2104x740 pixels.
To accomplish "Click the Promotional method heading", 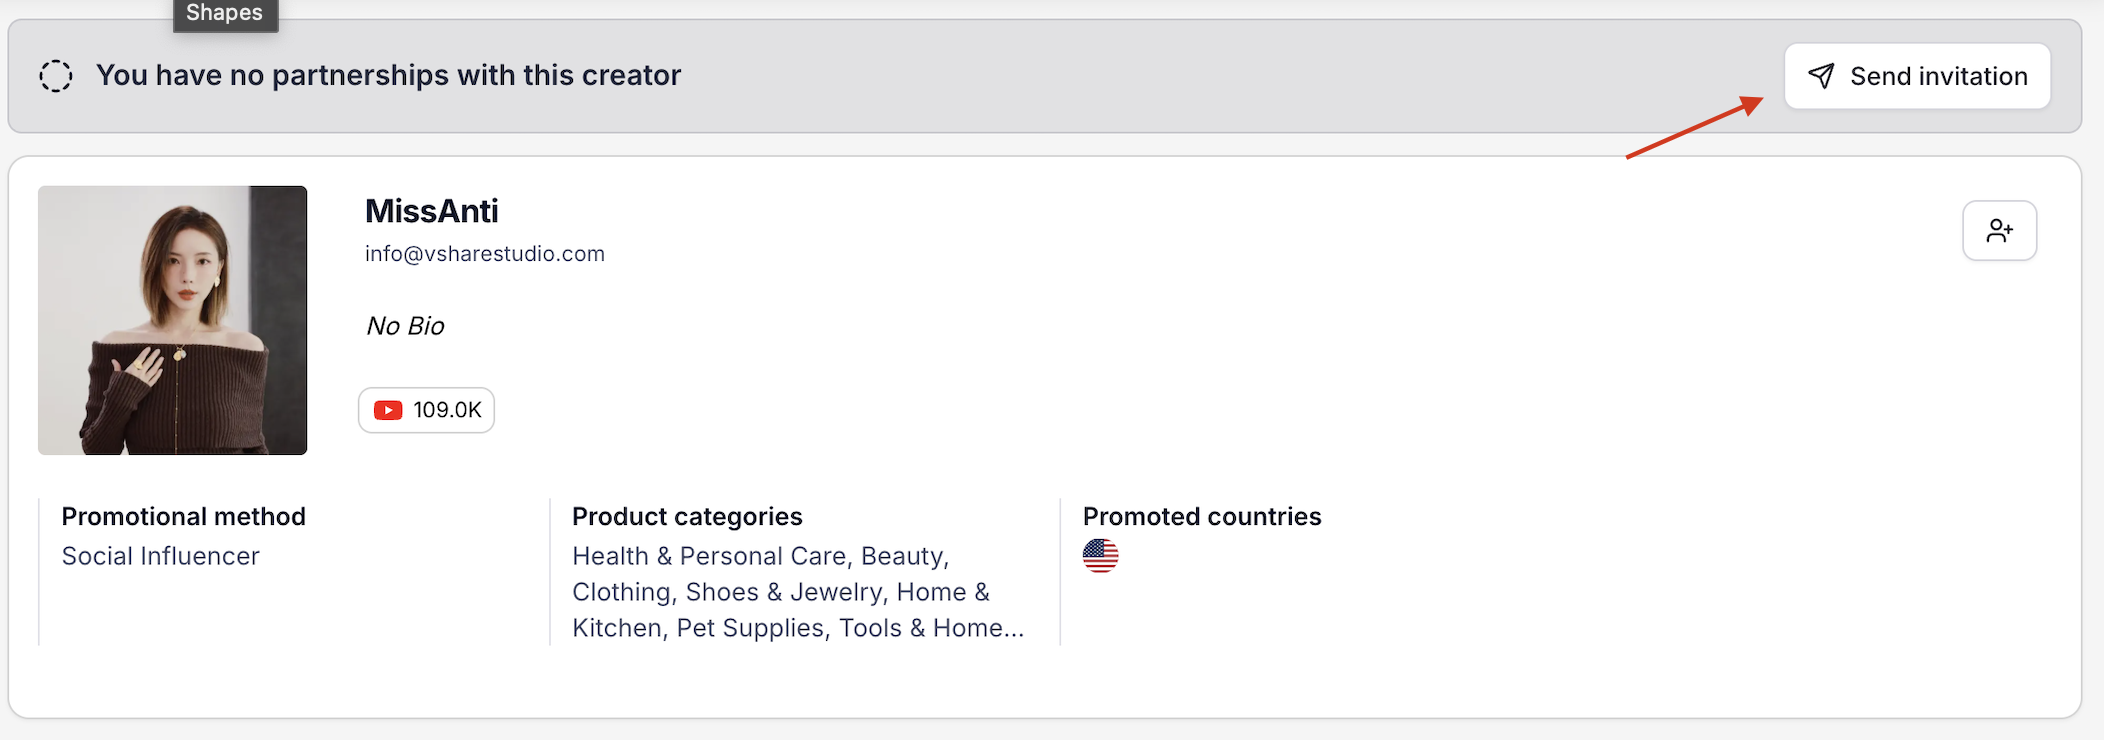I will 183,516.
